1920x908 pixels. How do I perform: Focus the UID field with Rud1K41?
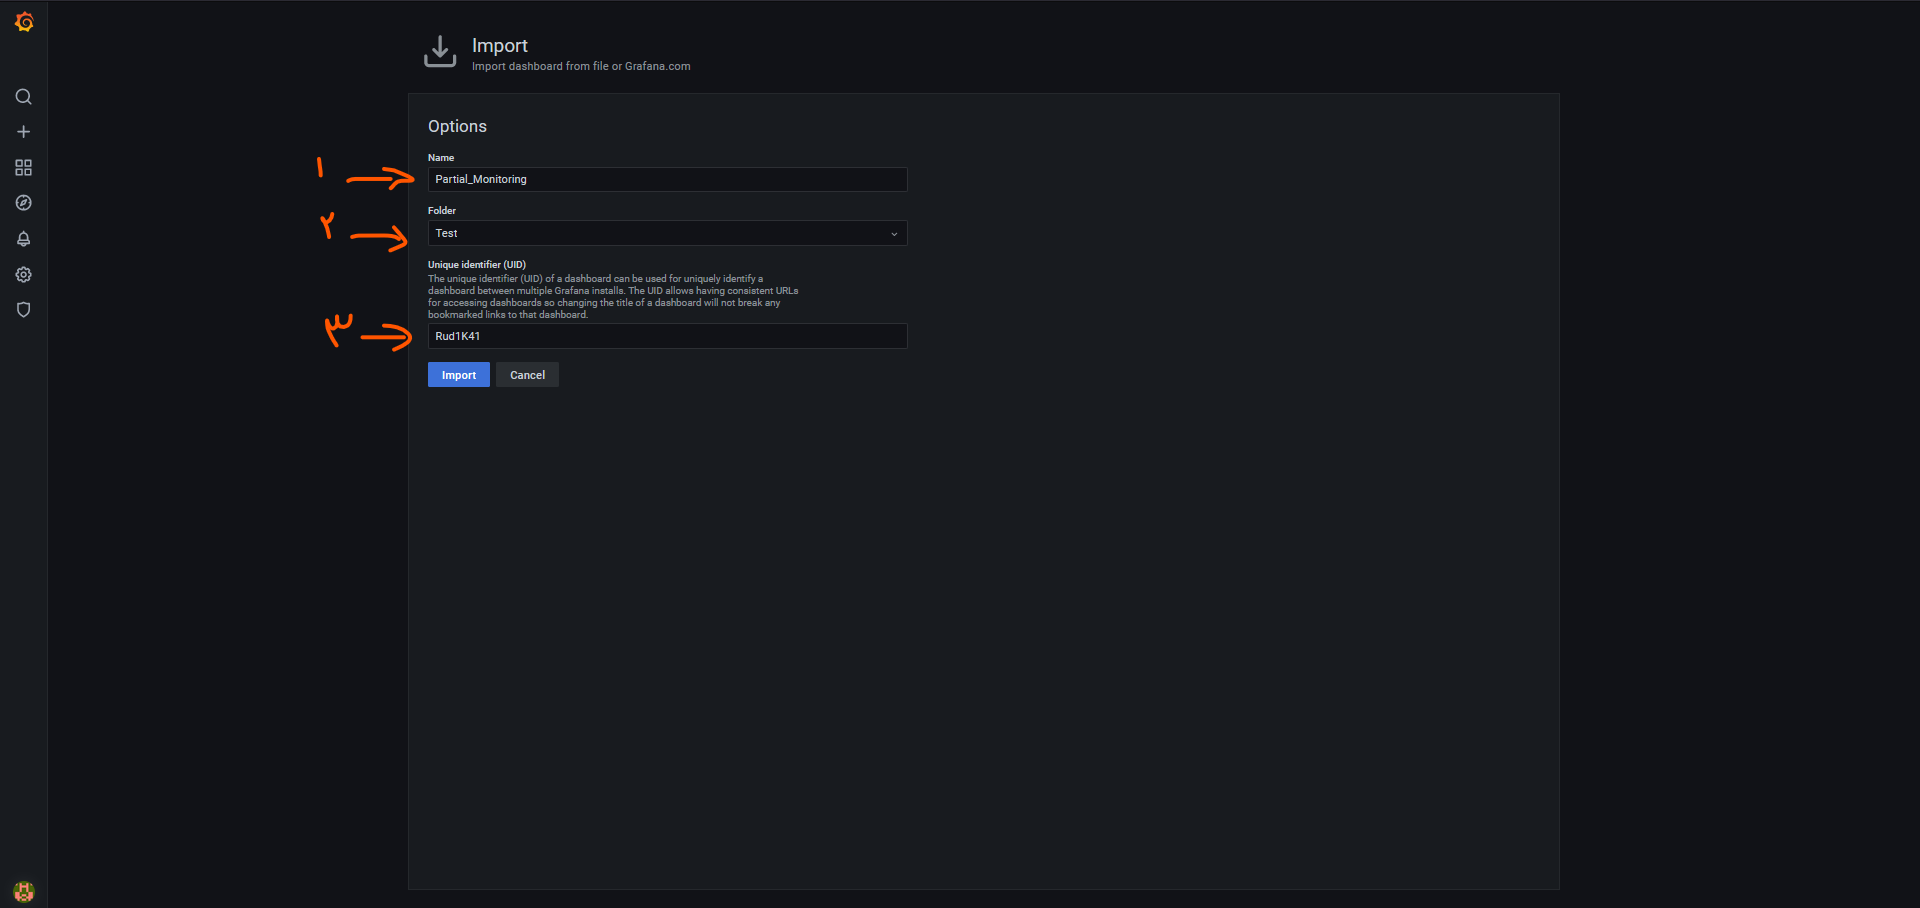click(667, 336)
